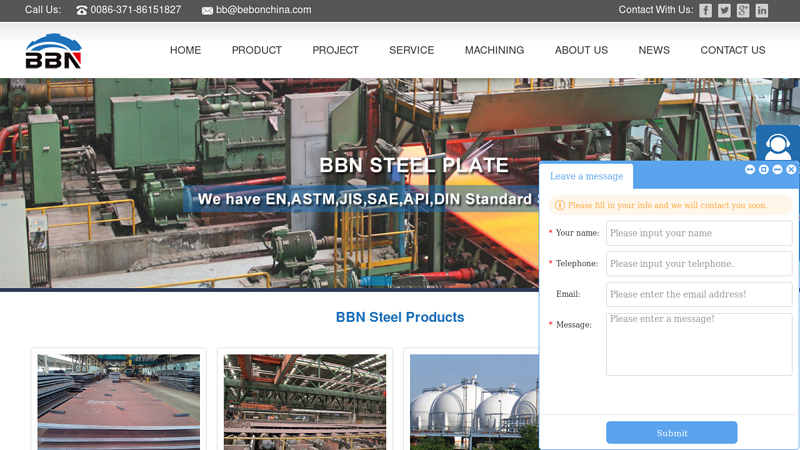Open the Google Plus social icon
The image size is (800, 450).
tap(743, 10)
